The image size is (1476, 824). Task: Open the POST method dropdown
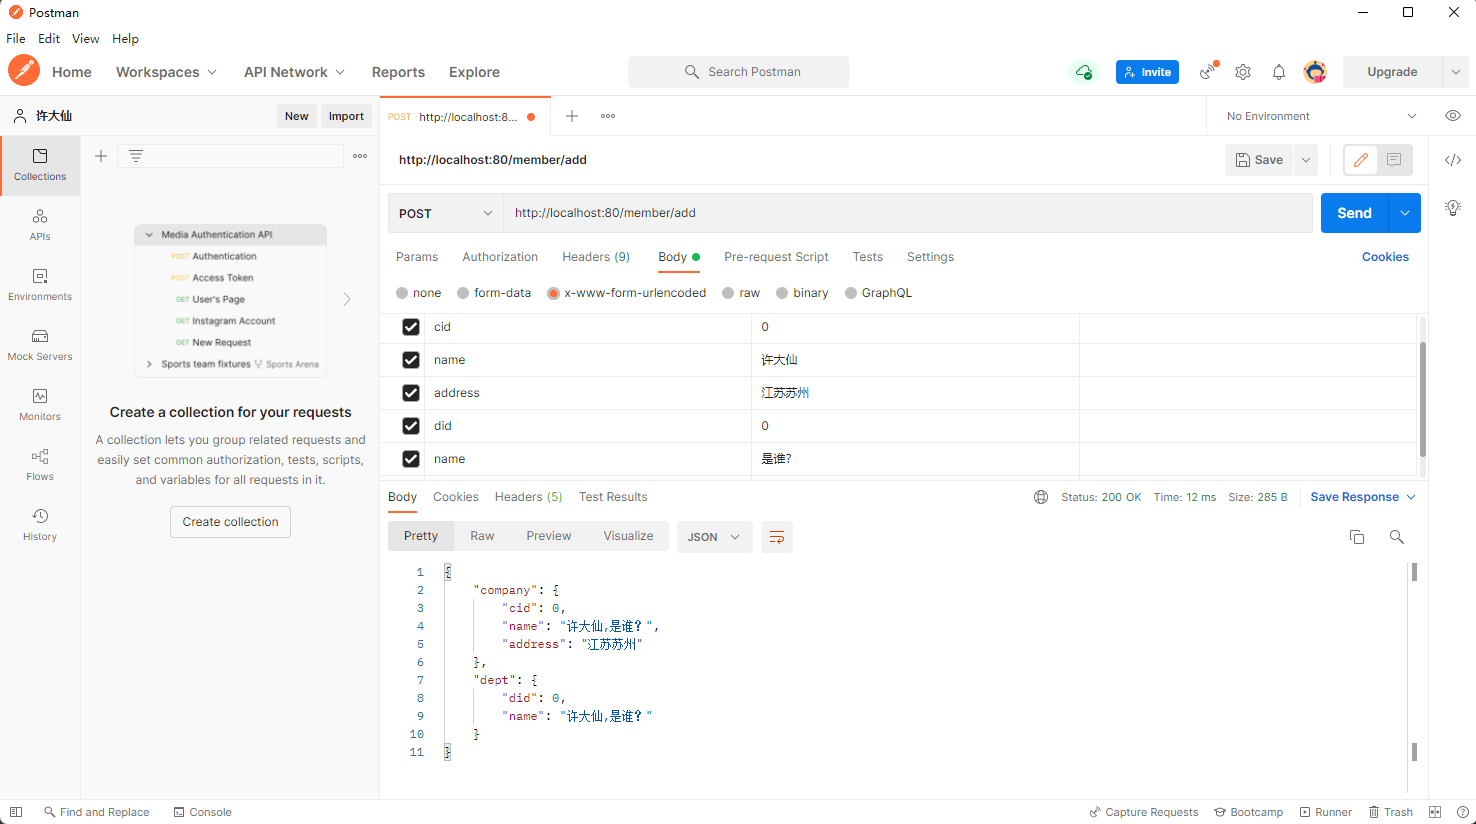coord(446,213)
